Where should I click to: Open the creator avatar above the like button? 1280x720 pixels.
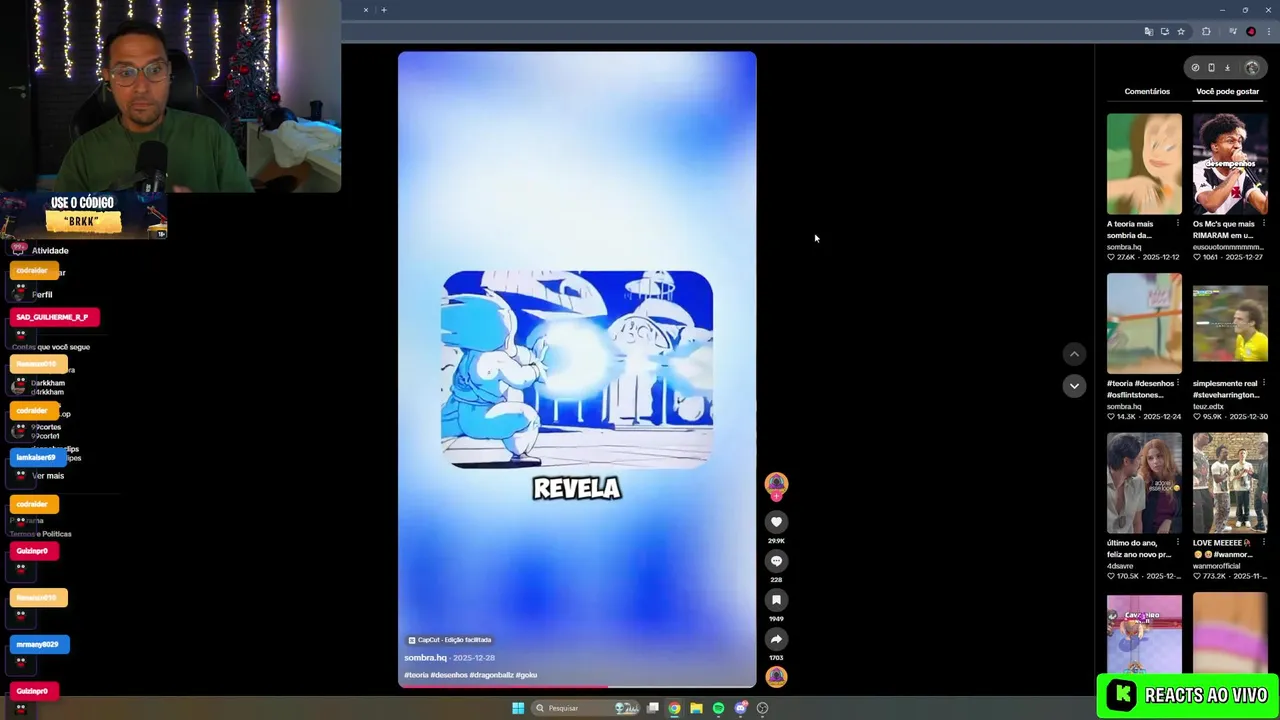tap(776, 484)
